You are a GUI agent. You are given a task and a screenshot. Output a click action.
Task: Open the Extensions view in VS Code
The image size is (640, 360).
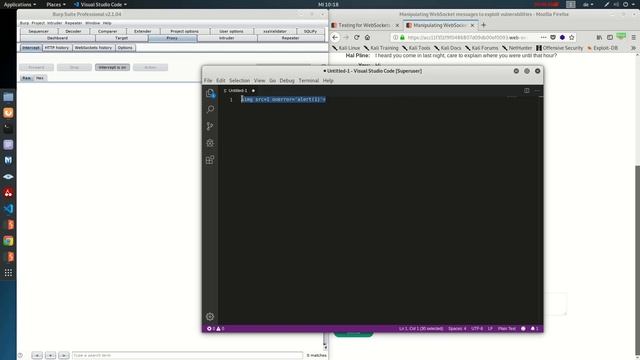(x=210, y=160)
